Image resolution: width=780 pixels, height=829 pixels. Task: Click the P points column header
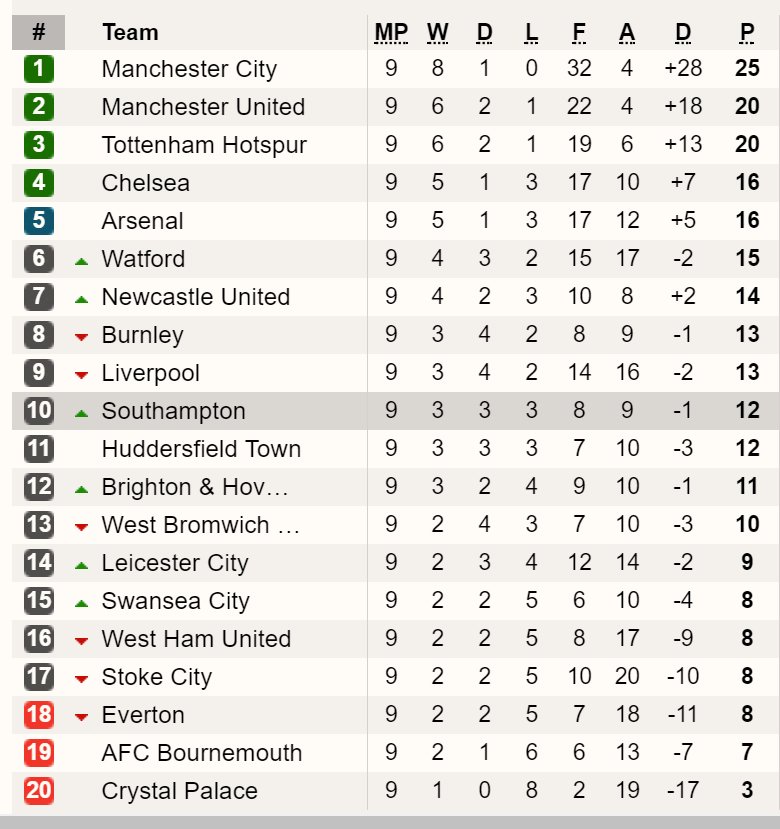point(747,33)
